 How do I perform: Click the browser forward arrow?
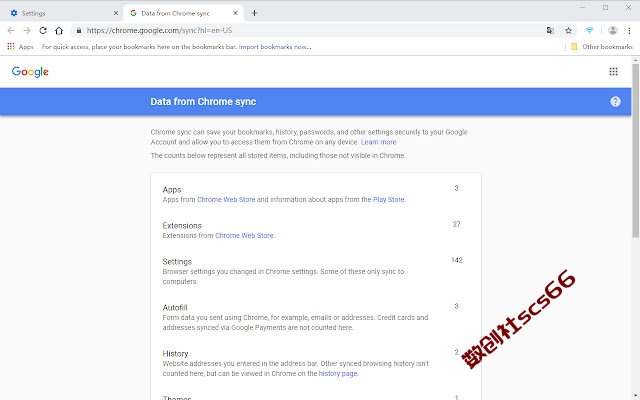[x=27, y=30]
